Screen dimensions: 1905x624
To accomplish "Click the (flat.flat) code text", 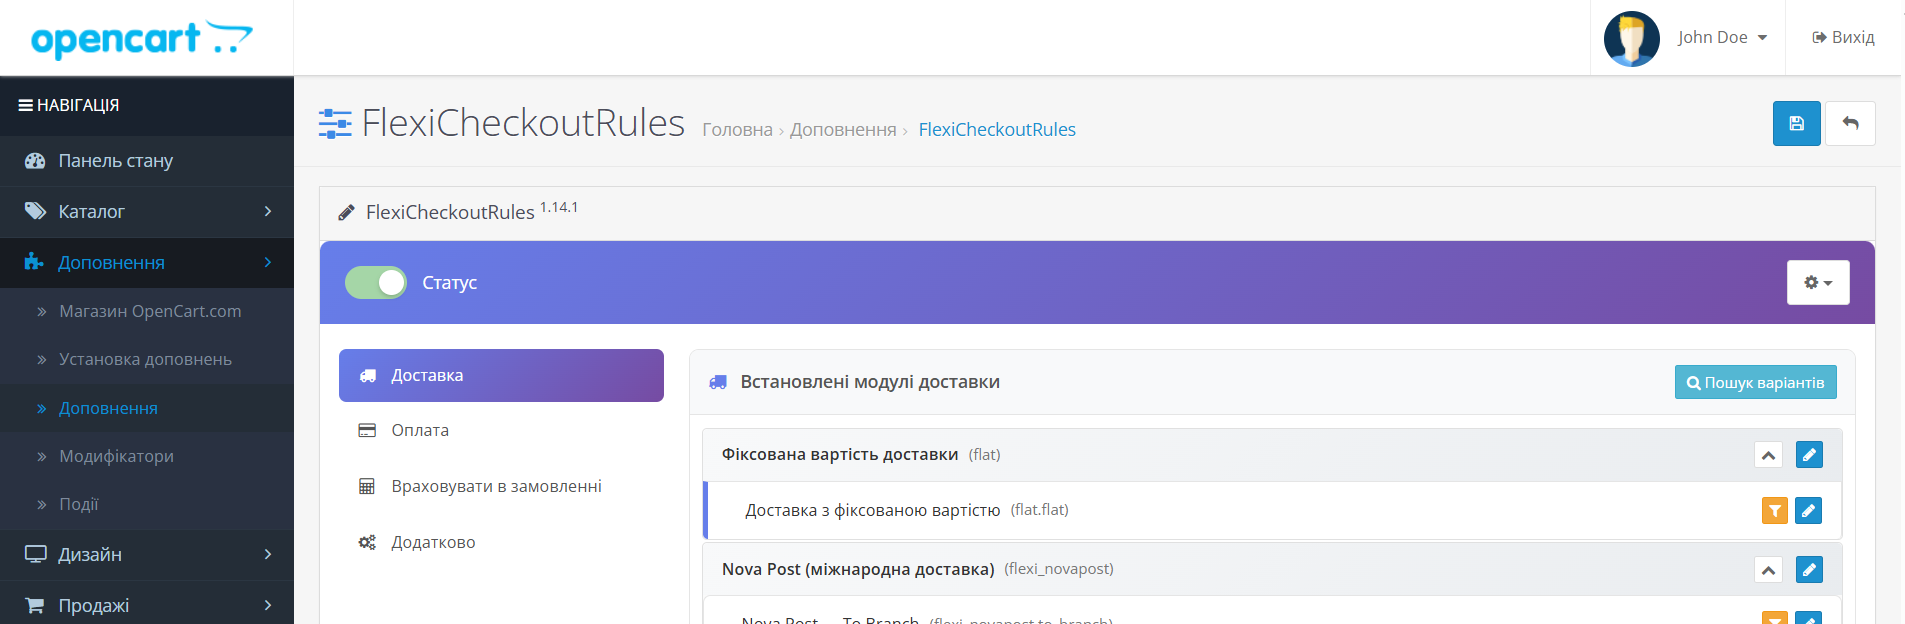I will [x=1039, y=510].
